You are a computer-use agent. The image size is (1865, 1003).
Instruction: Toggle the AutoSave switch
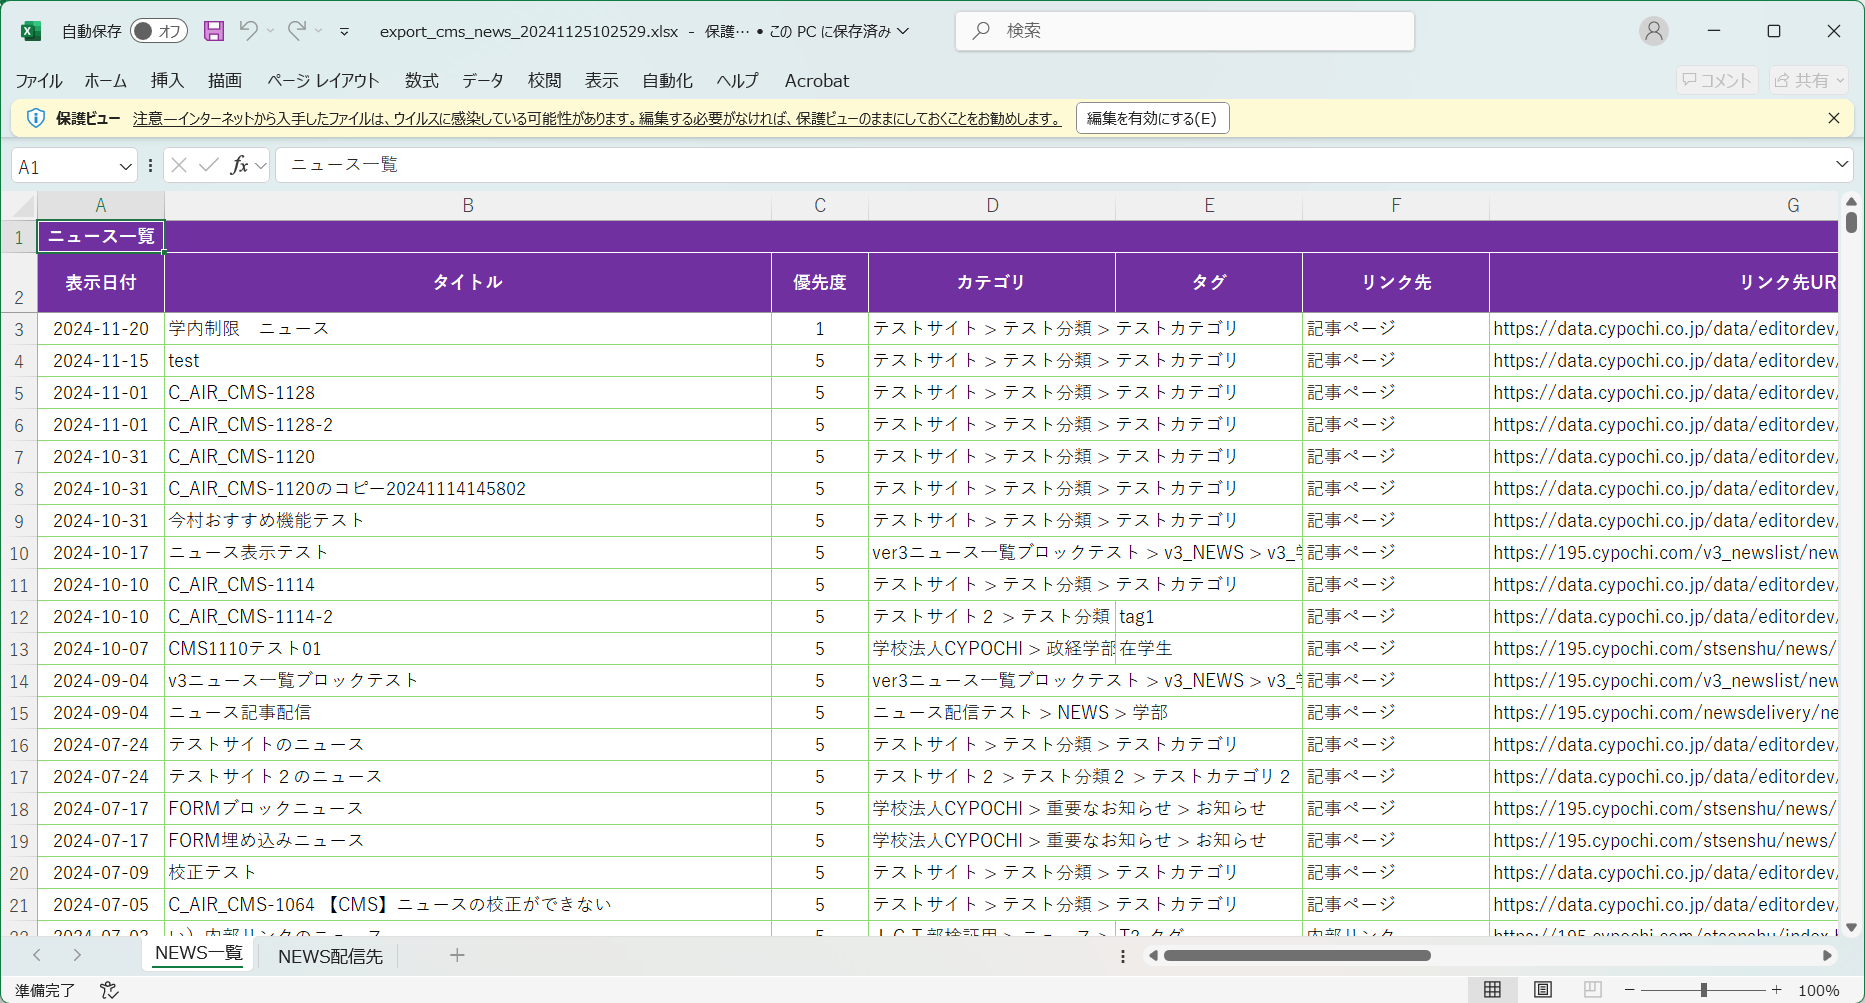pos(159,31)
